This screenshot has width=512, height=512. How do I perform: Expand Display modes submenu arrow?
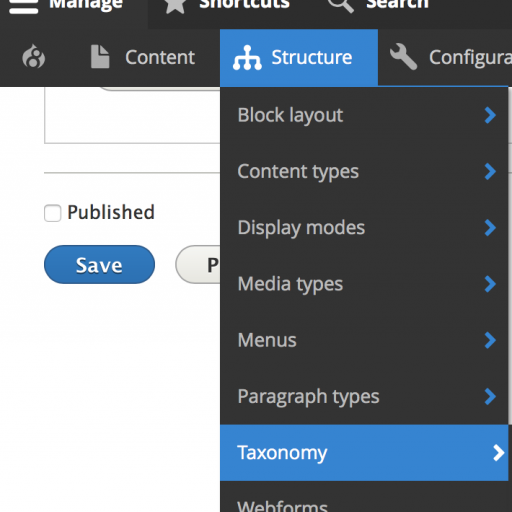pyautogui.click(x=490, y=228)
